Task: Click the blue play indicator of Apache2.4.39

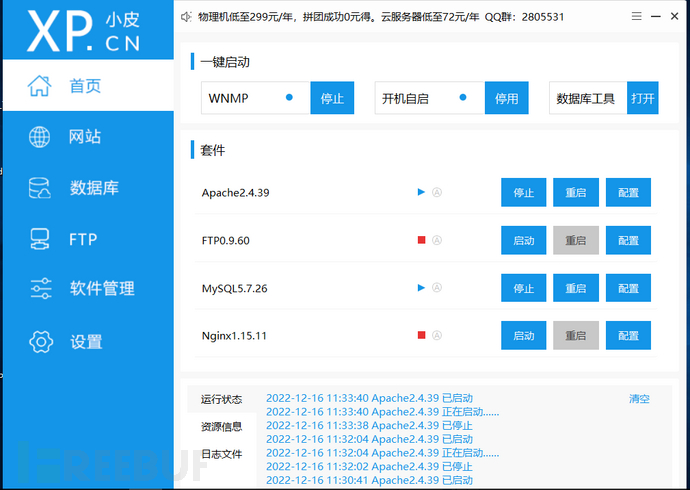Action: click(421, 192)
